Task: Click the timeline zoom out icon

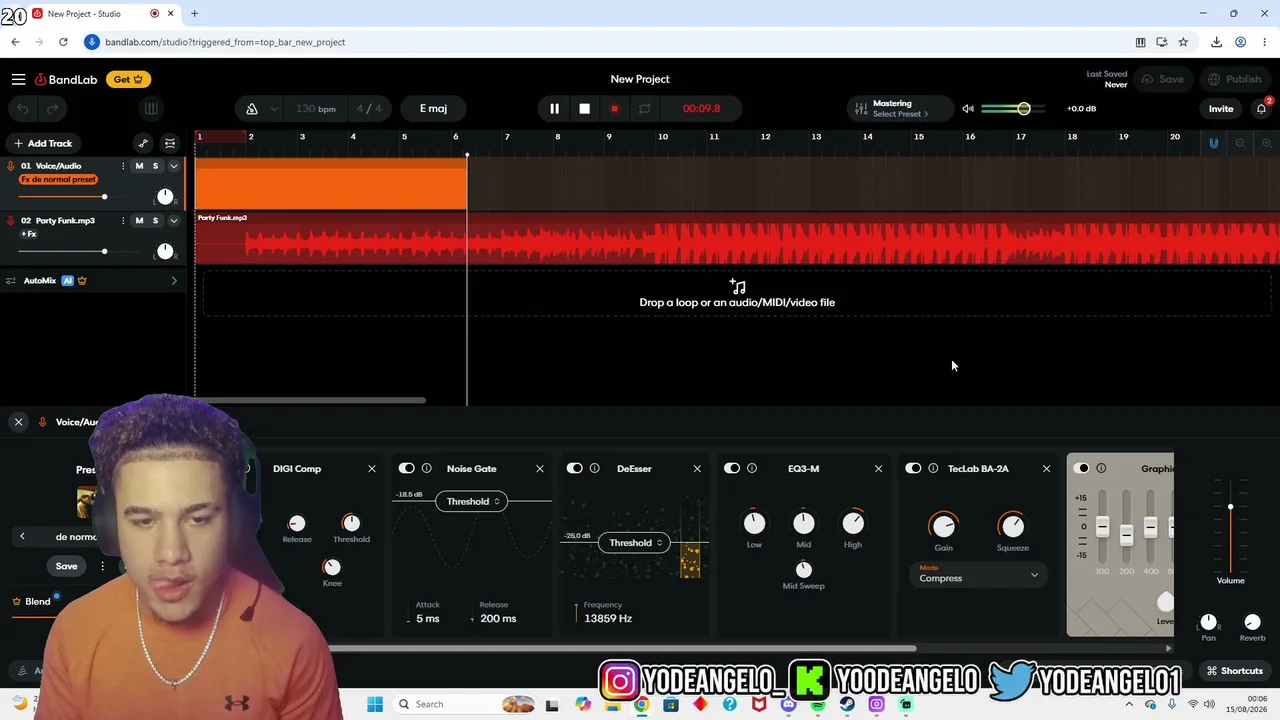Action: [x=1240, y=143]
